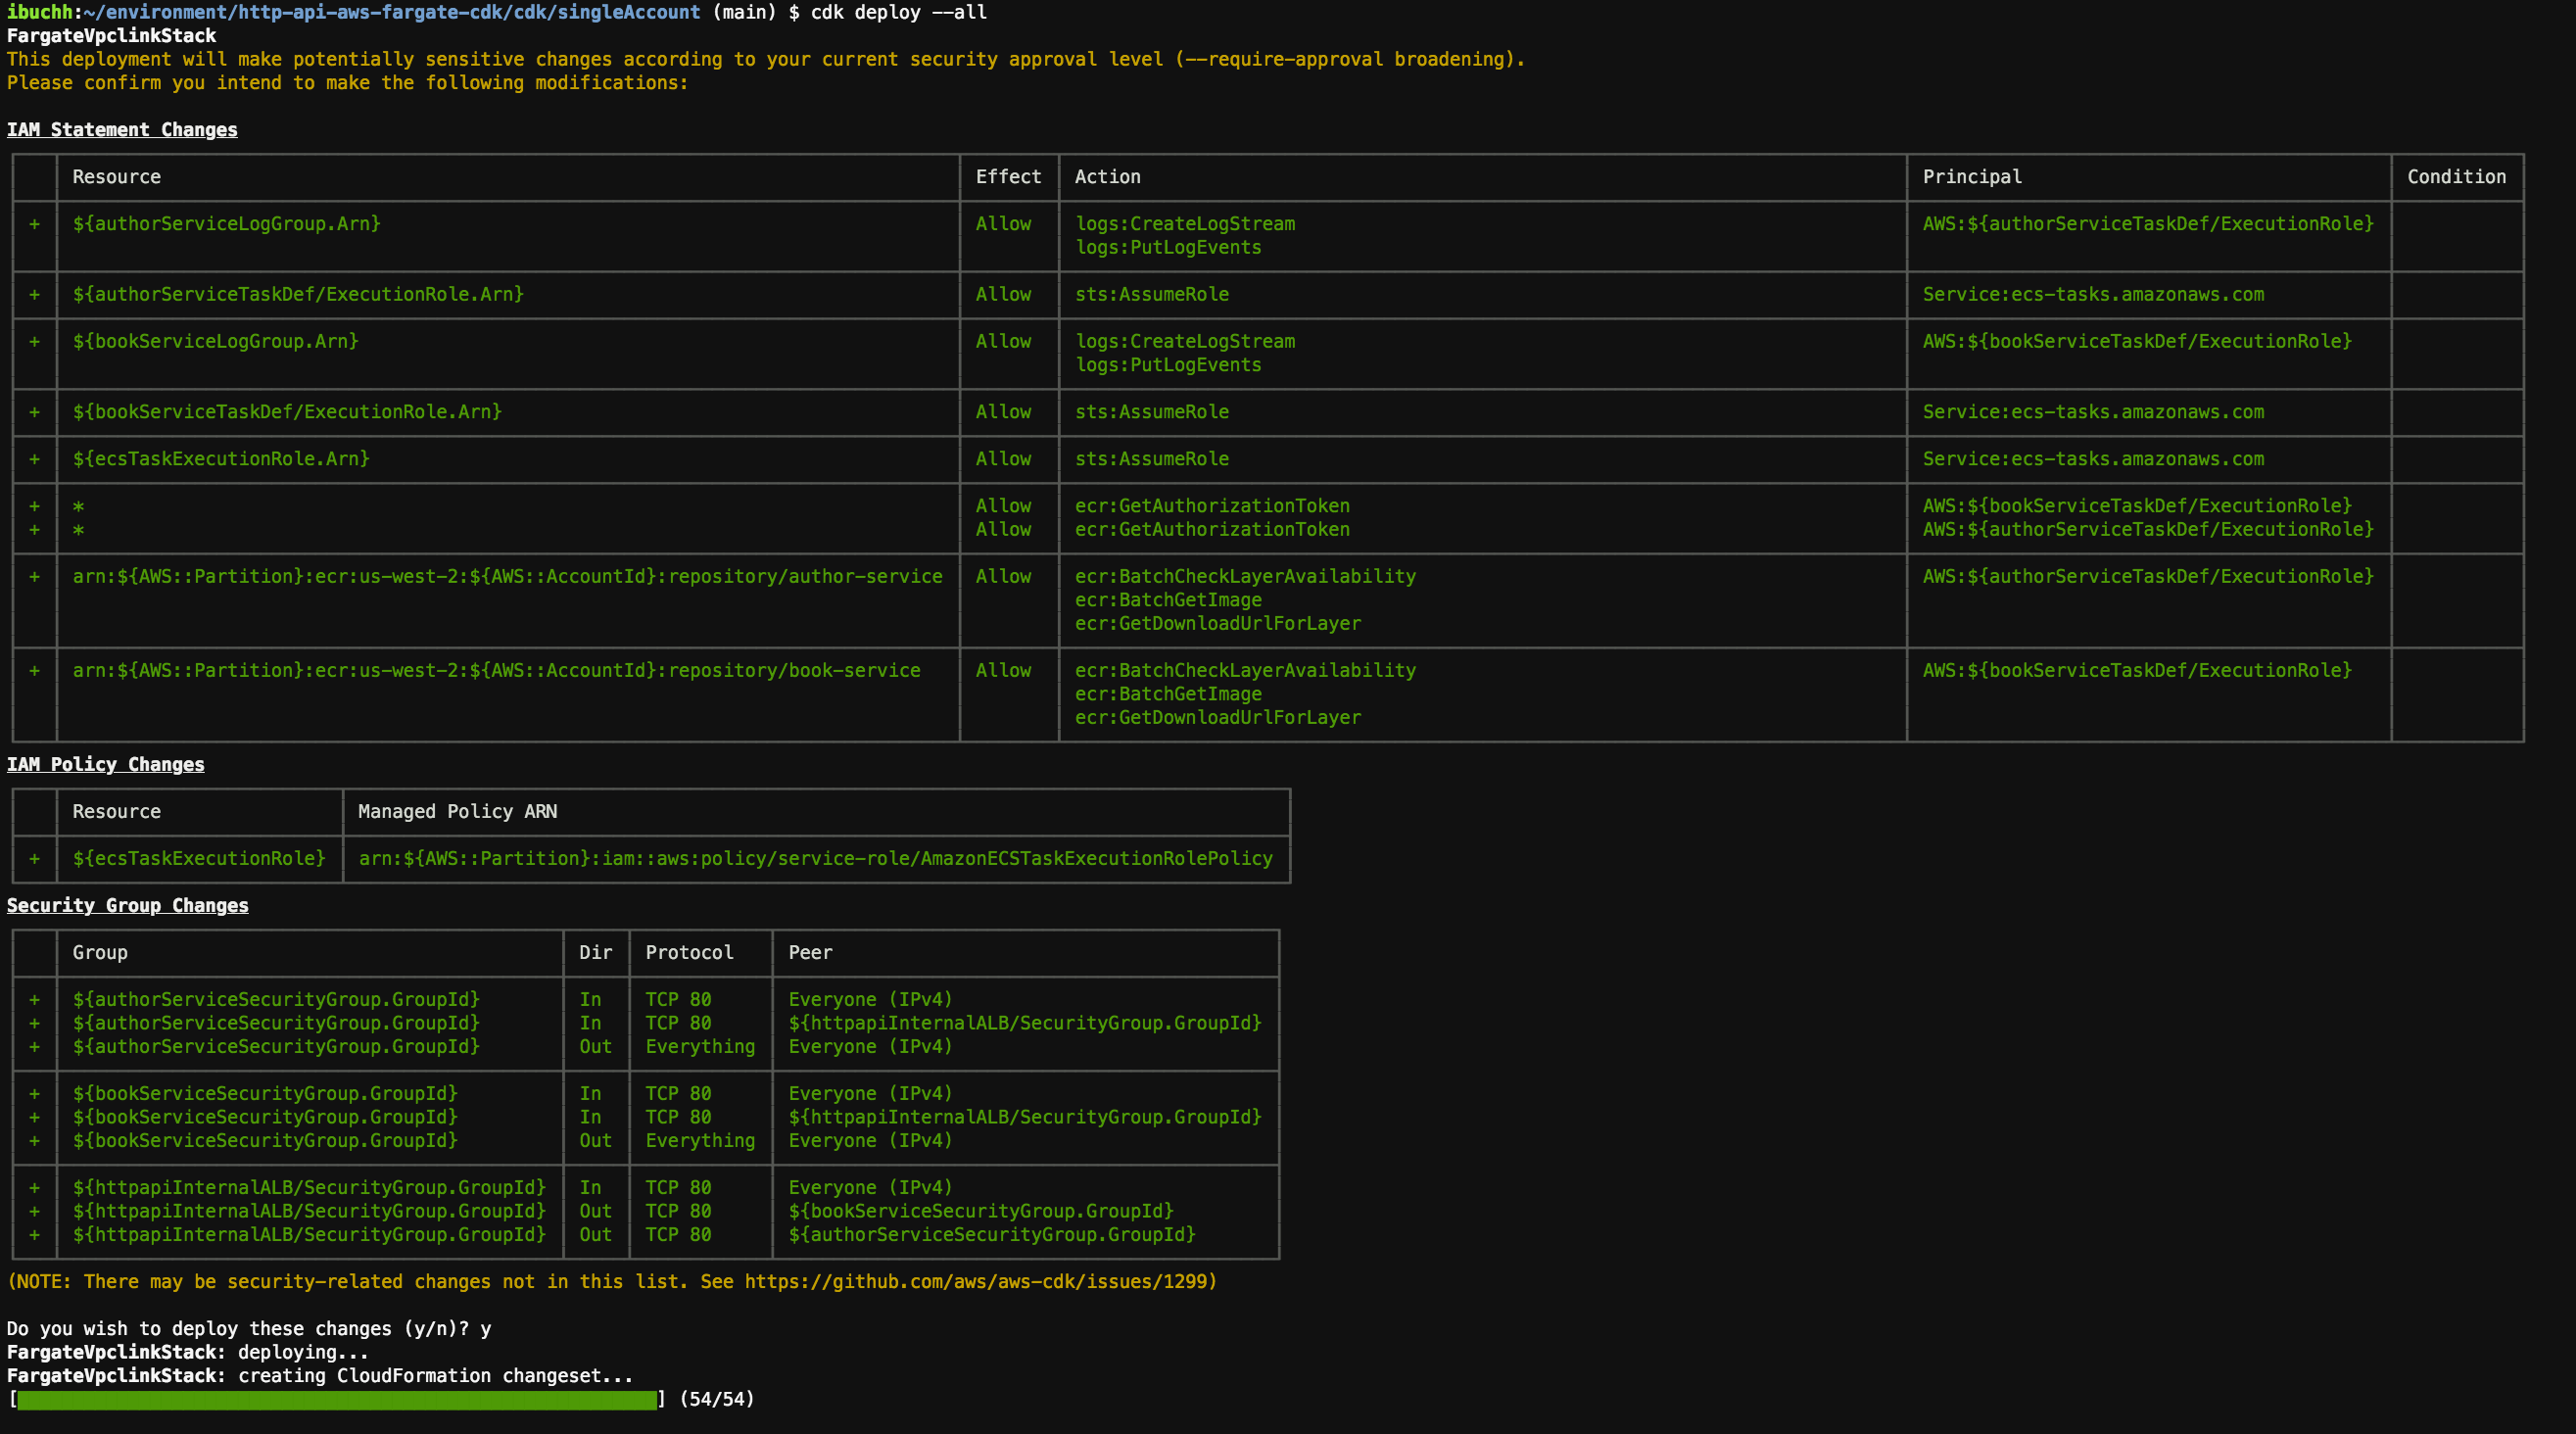Click the plus sign beside the author-service repository ARN
The height and width of the screenshot is (1434, 2576).
click(x=35, y=577)
